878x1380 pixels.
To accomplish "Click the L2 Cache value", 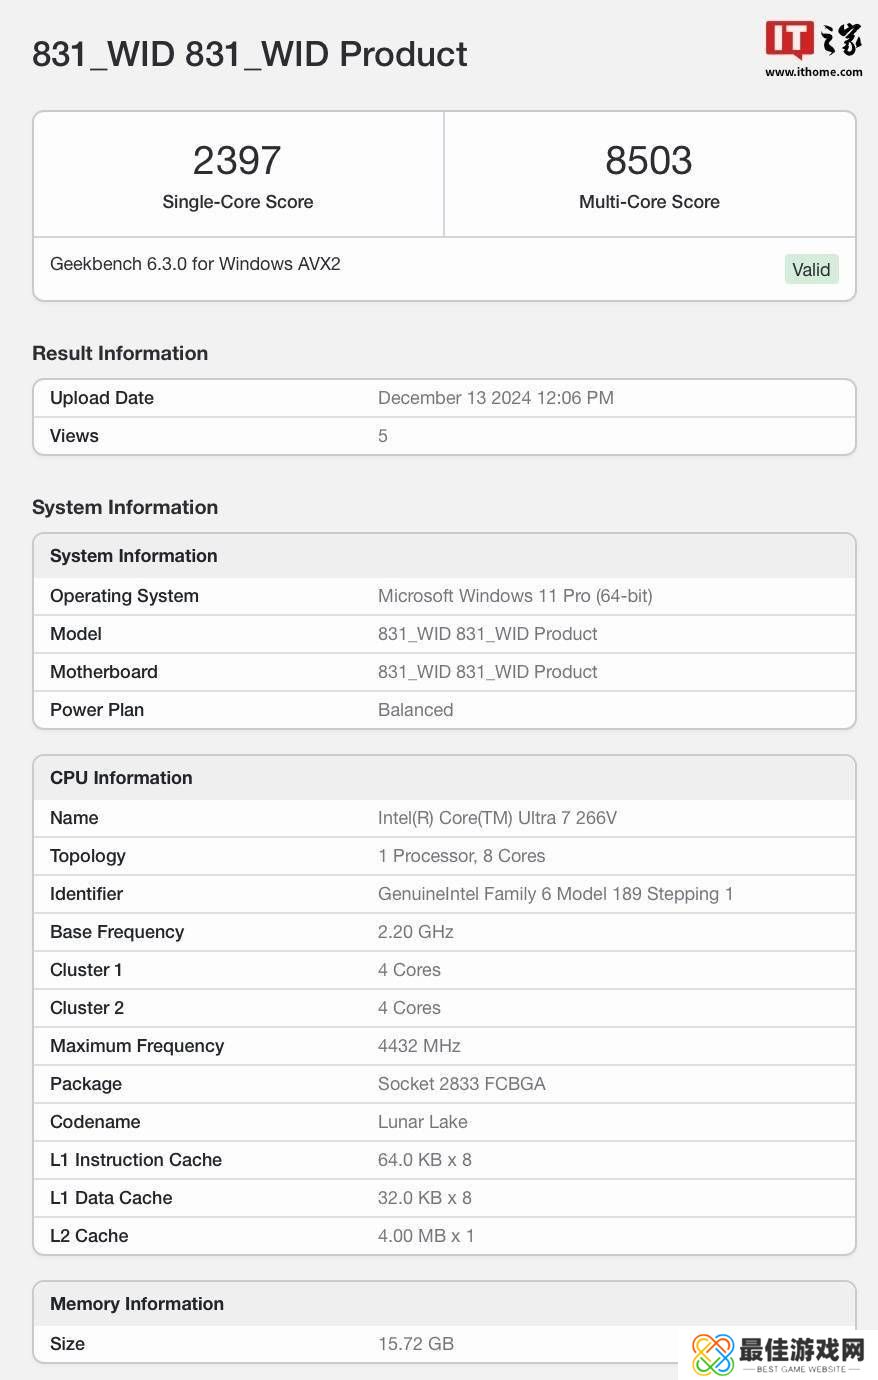I will click(x=426, y=1236).
